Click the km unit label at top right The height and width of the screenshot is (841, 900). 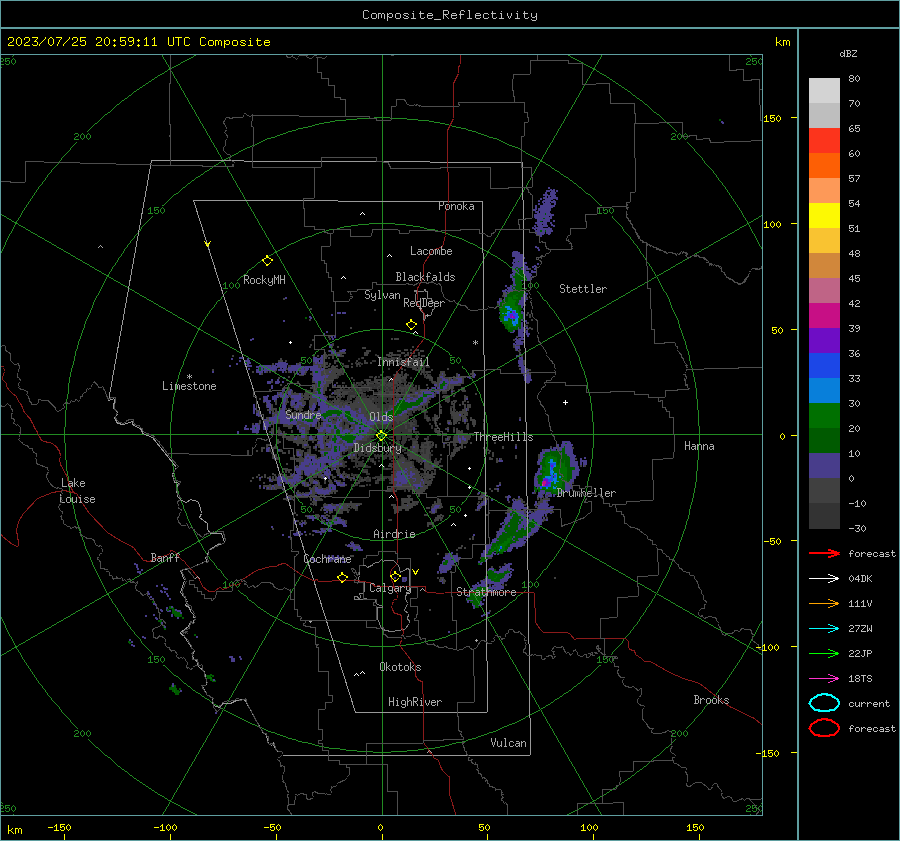(x=783, y=42)
